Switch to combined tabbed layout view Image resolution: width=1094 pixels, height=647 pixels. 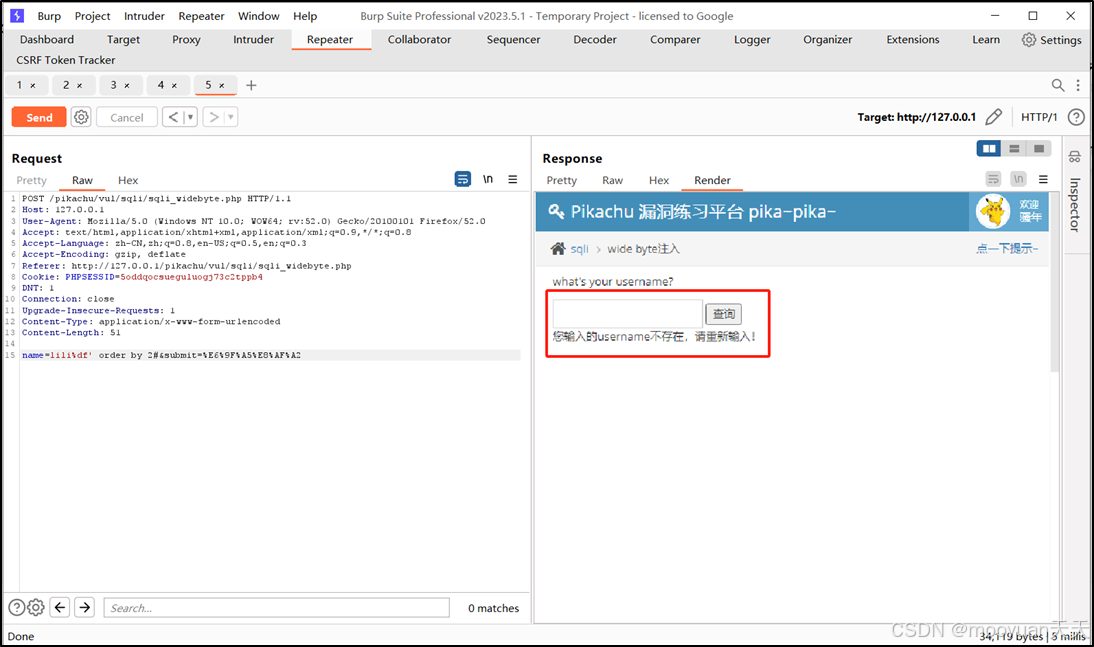(x=1039, y=149)
